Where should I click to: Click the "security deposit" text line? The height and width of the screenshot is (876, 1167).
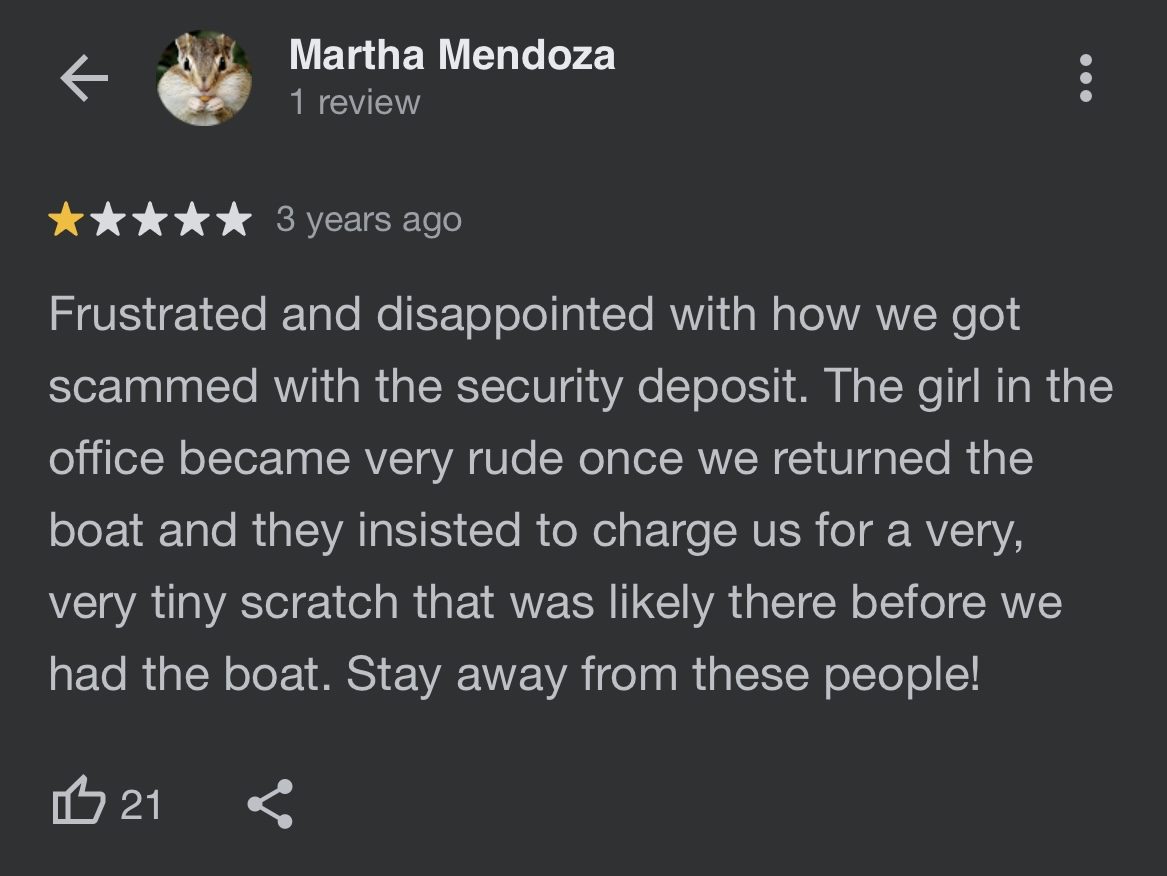tap(581, 387)
